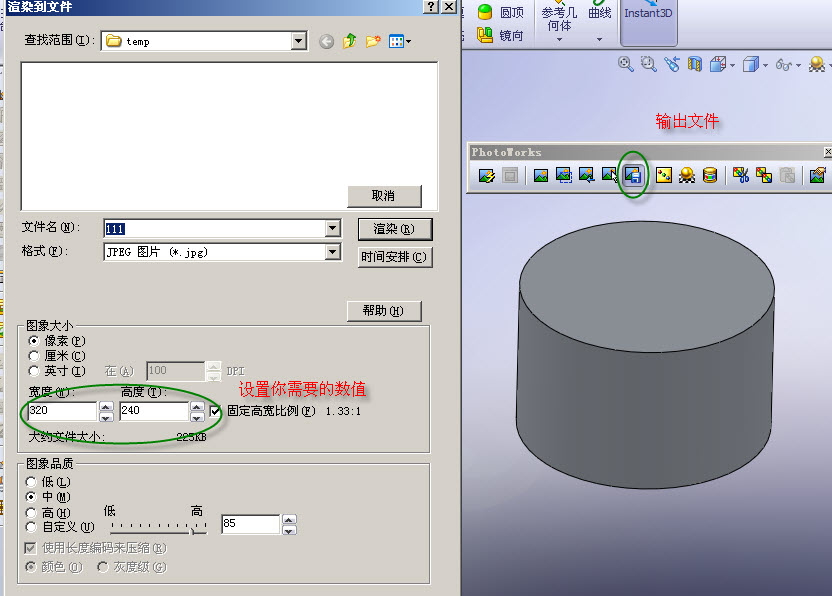Select 颜色(O) color radio button
Screen dimensions: 832x596
pyautogui.click(x=31, y=567)
